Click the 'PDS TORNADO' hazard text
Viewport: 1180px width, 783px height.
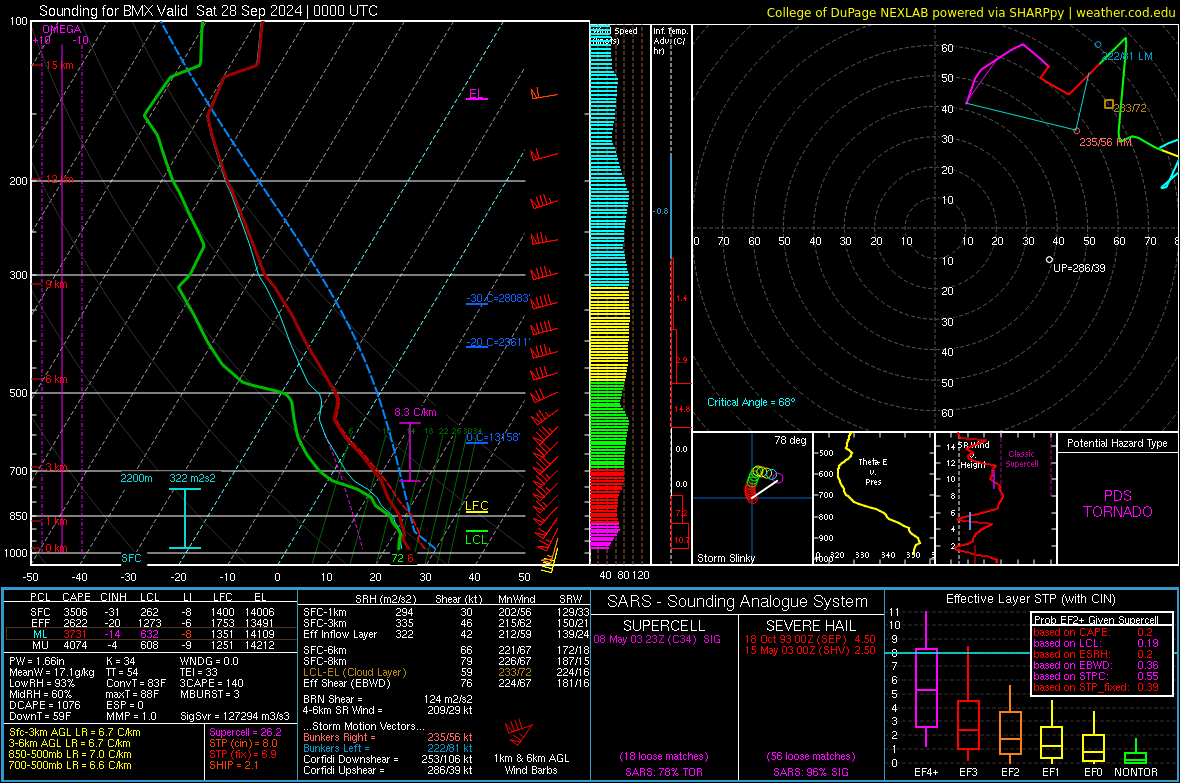point(1118,504)
